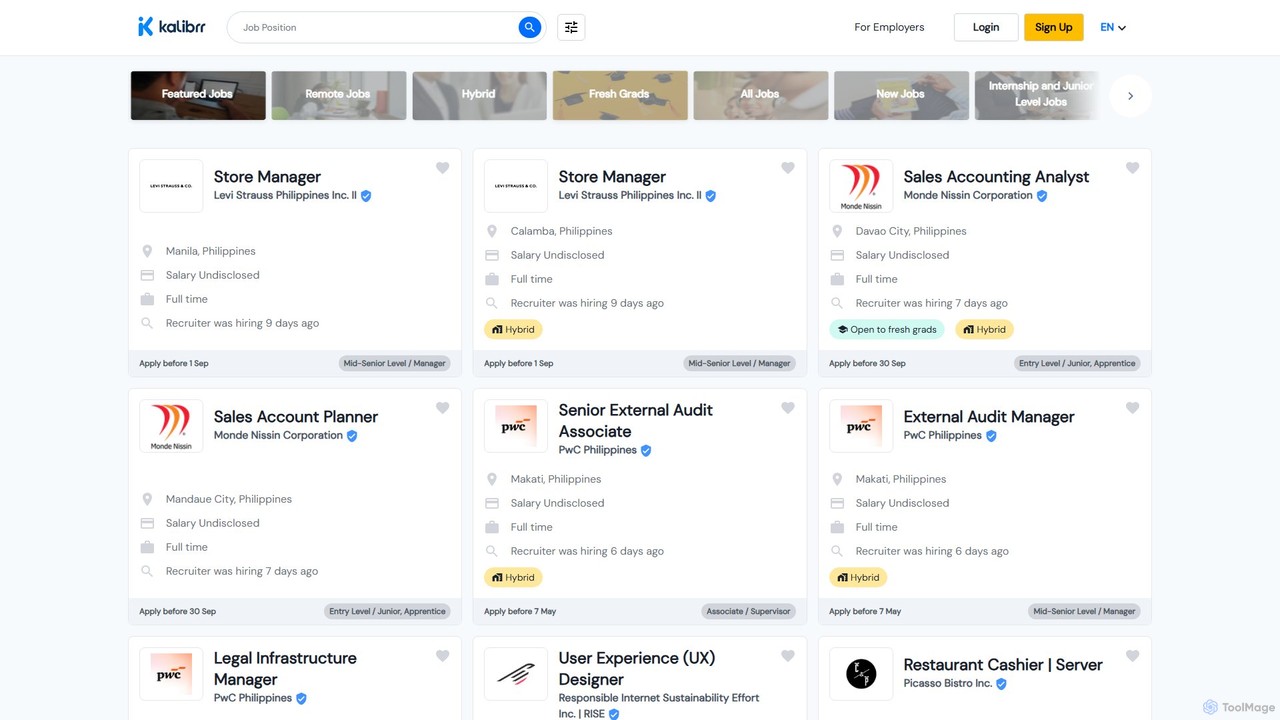Click PwC logo on External Audit Manager card
Image resolution: width=1280 pixels, height=720 pixels.
(x=861, y=426)
